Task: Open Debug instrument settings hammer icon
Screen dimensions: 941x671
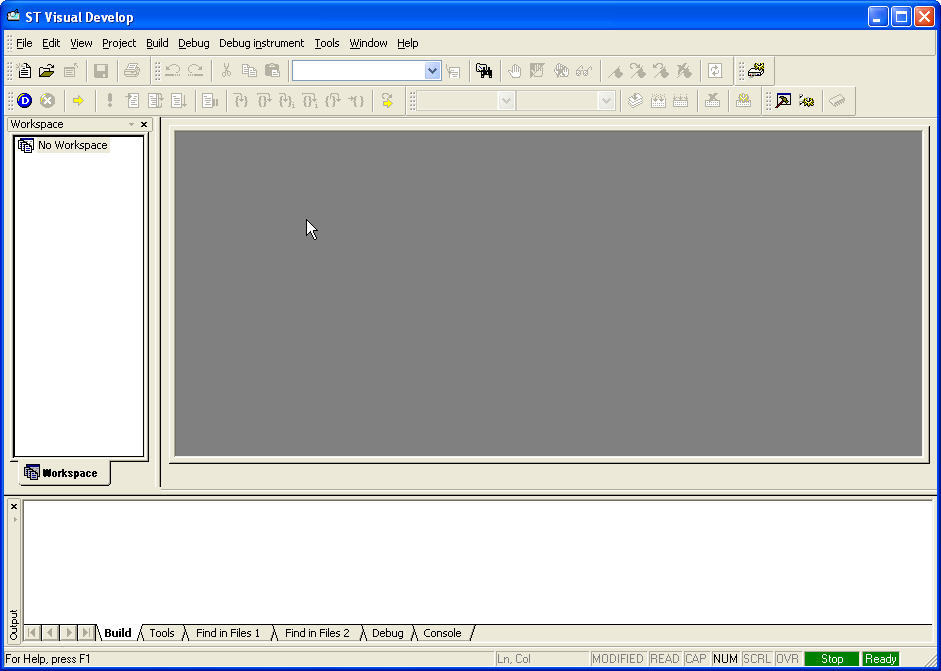Action: tap(783, 101)
